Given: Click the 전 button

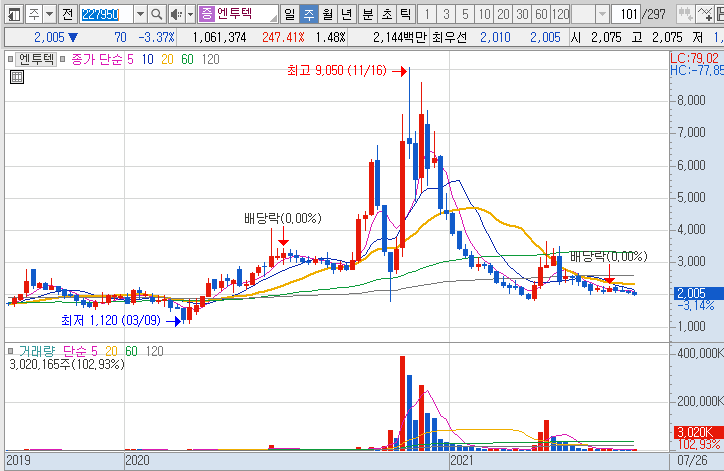Looking at the screenshot, I should point(67,14).
